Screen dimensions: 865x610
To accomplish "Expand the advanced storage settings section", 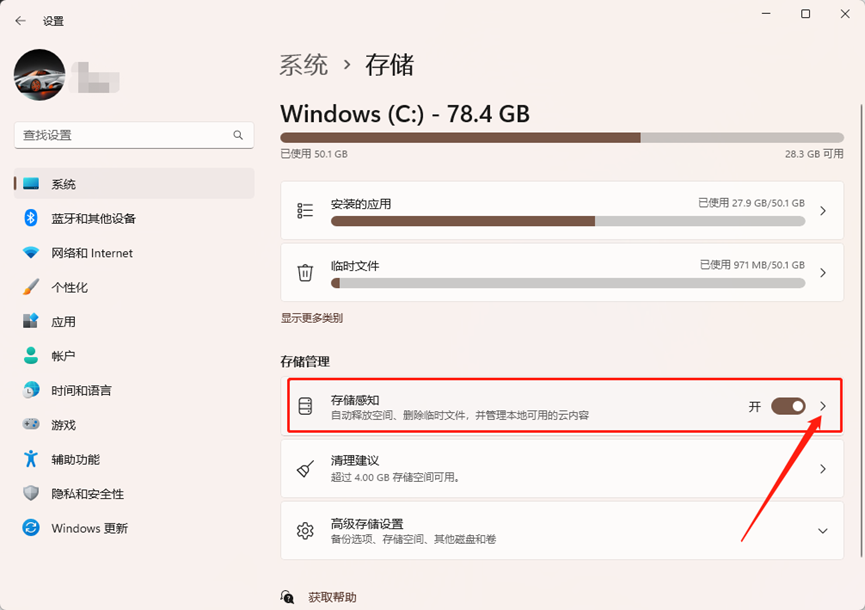I will coord(823,531).
